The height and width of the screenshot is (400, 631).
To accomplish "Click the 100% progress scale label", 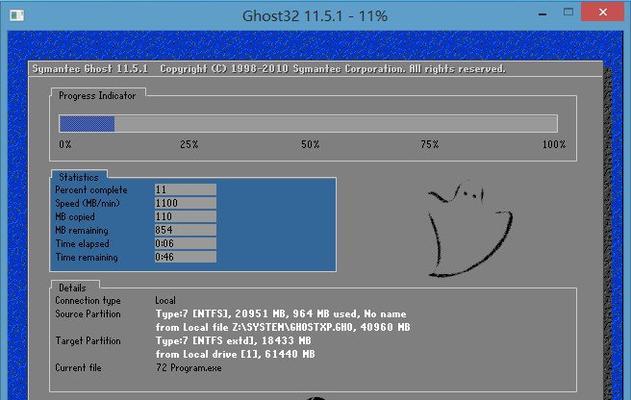I will click(x=554, y=144).
